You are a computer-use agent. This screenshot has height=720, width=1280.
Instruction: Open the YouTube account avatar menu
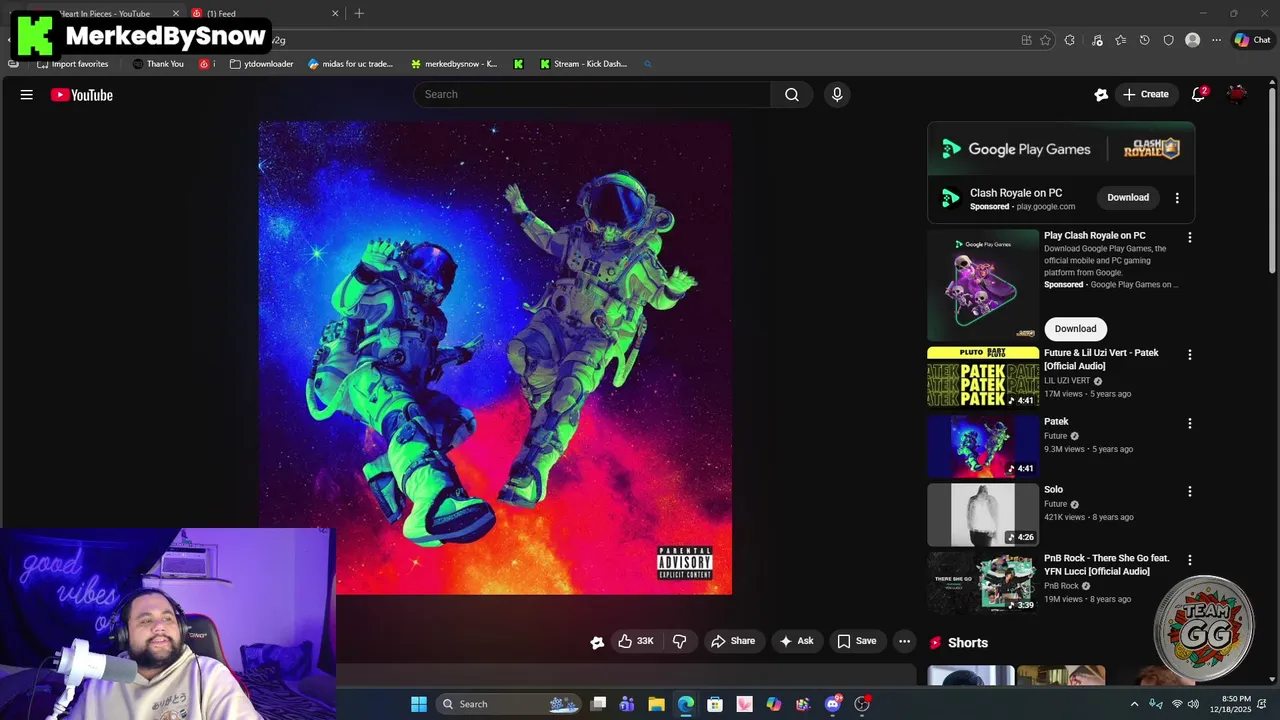(x=1237, y=95)
